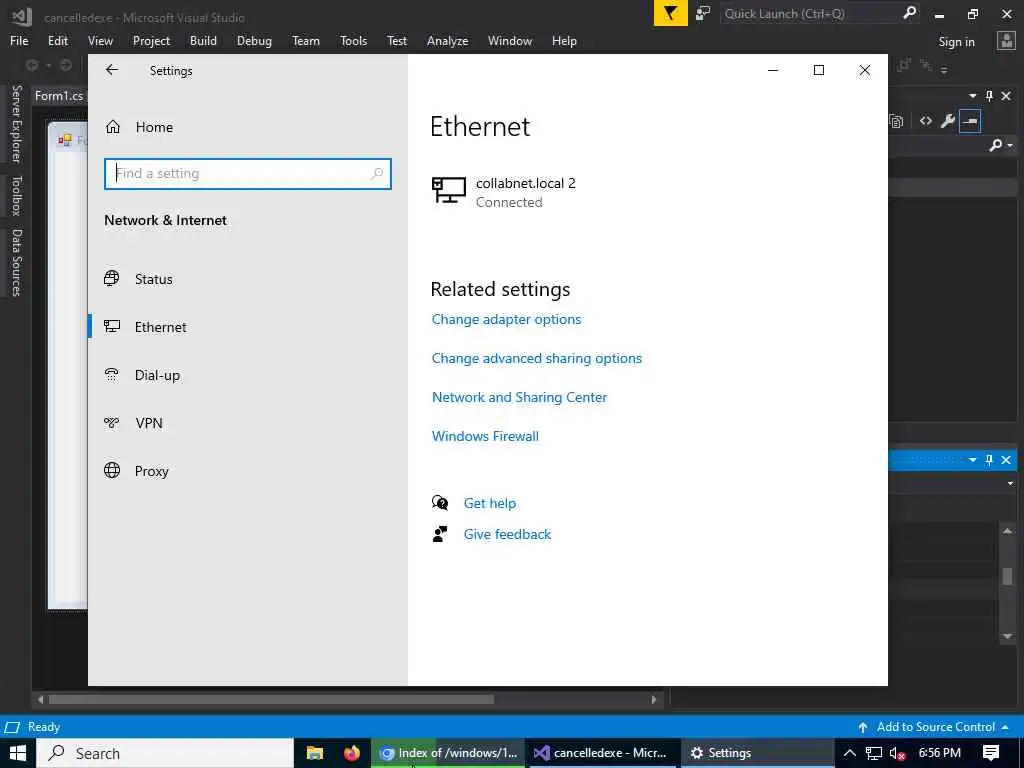The width and height of the screenshot is (1024, 768).
Task: Switch to the Form1.cs document tab
Action: [x=59, y=96]
